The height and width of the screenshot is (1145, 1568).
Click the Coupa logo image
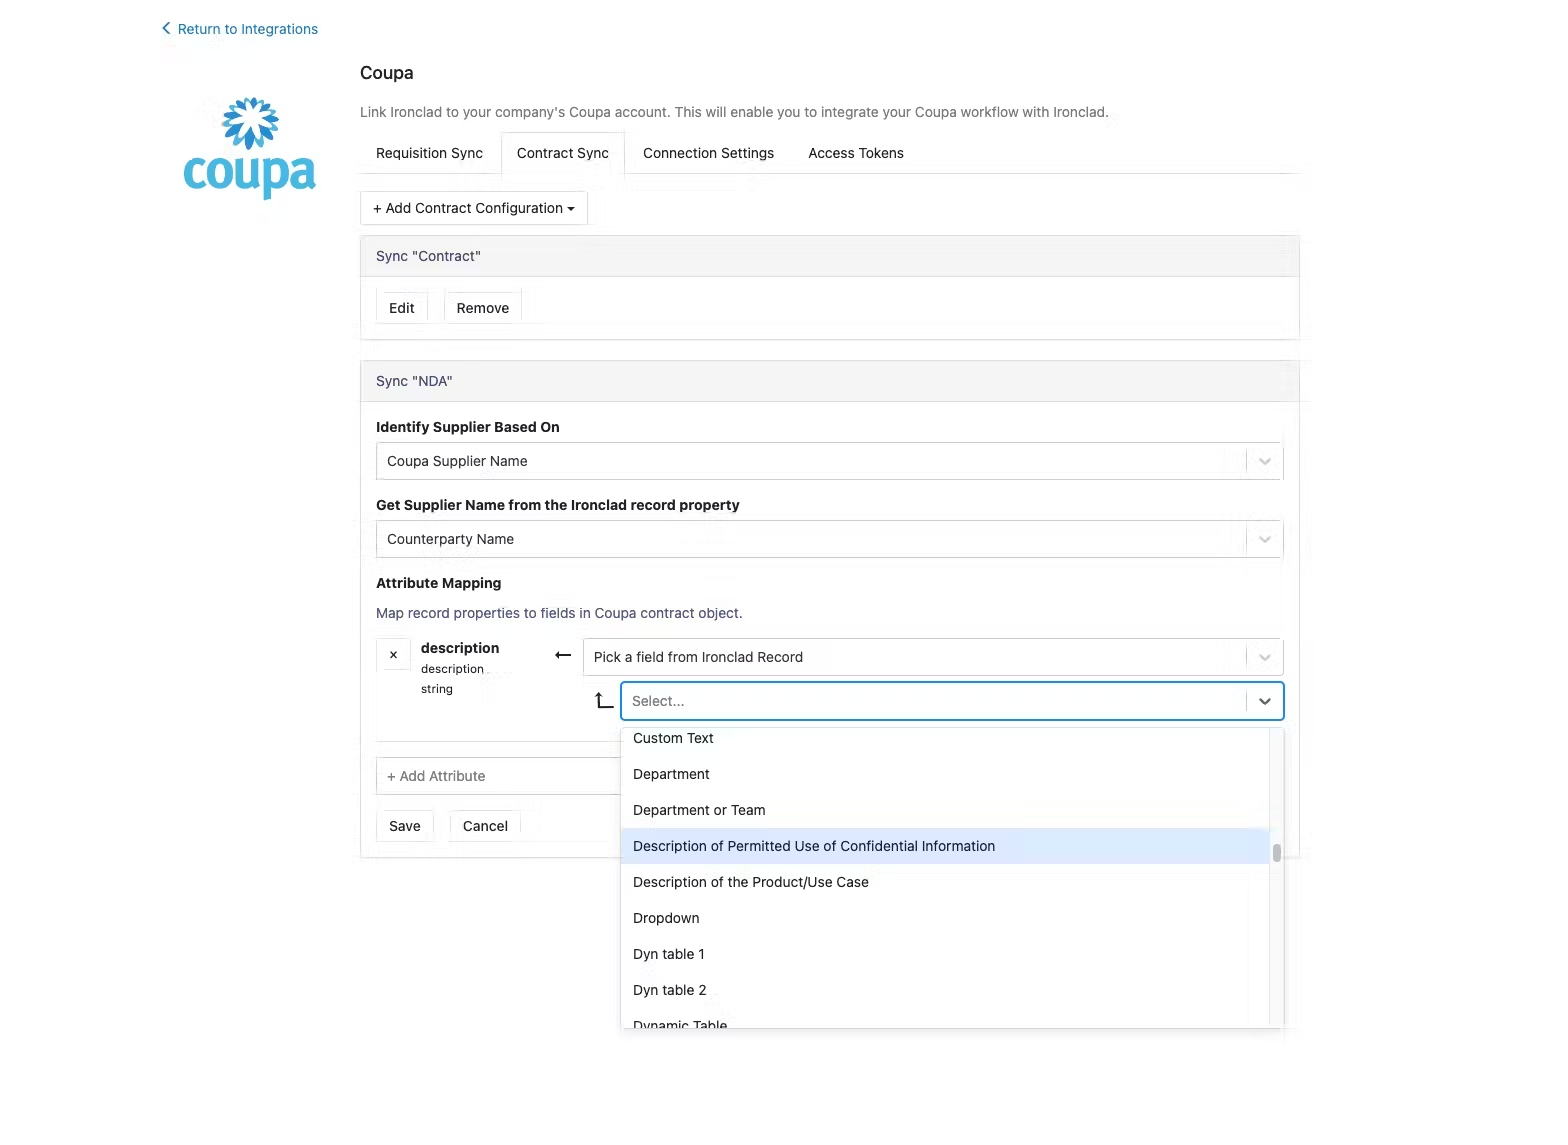[x=249, y=147]
